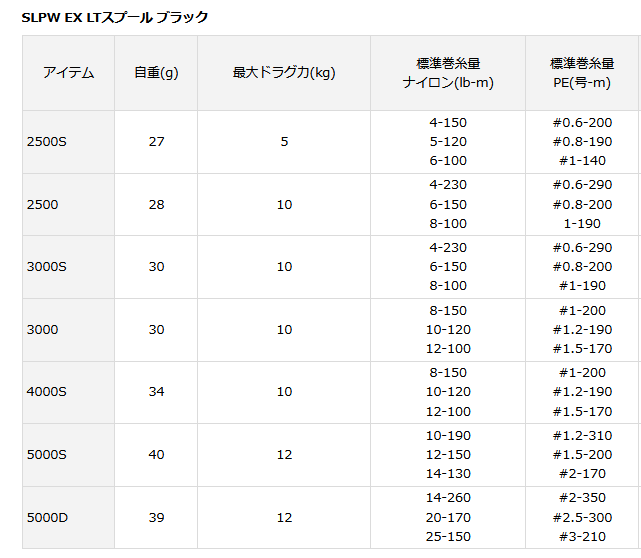Image resolution: width=641 pixels, height=558 pixels.
Task: Click max drag value 5 for 2500S
Action: pos(284,142)
